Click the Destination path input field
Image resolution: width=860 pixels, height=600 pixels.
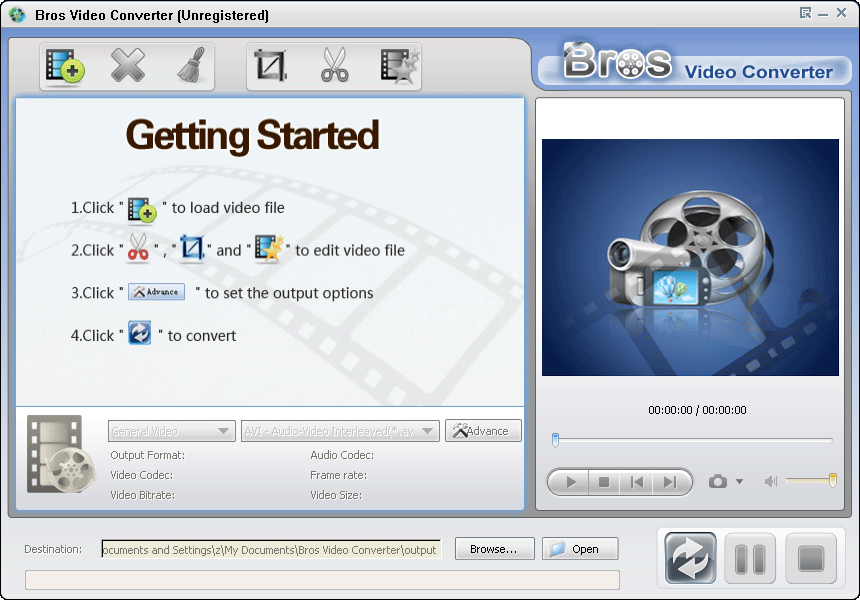click(x=270, y=549)
